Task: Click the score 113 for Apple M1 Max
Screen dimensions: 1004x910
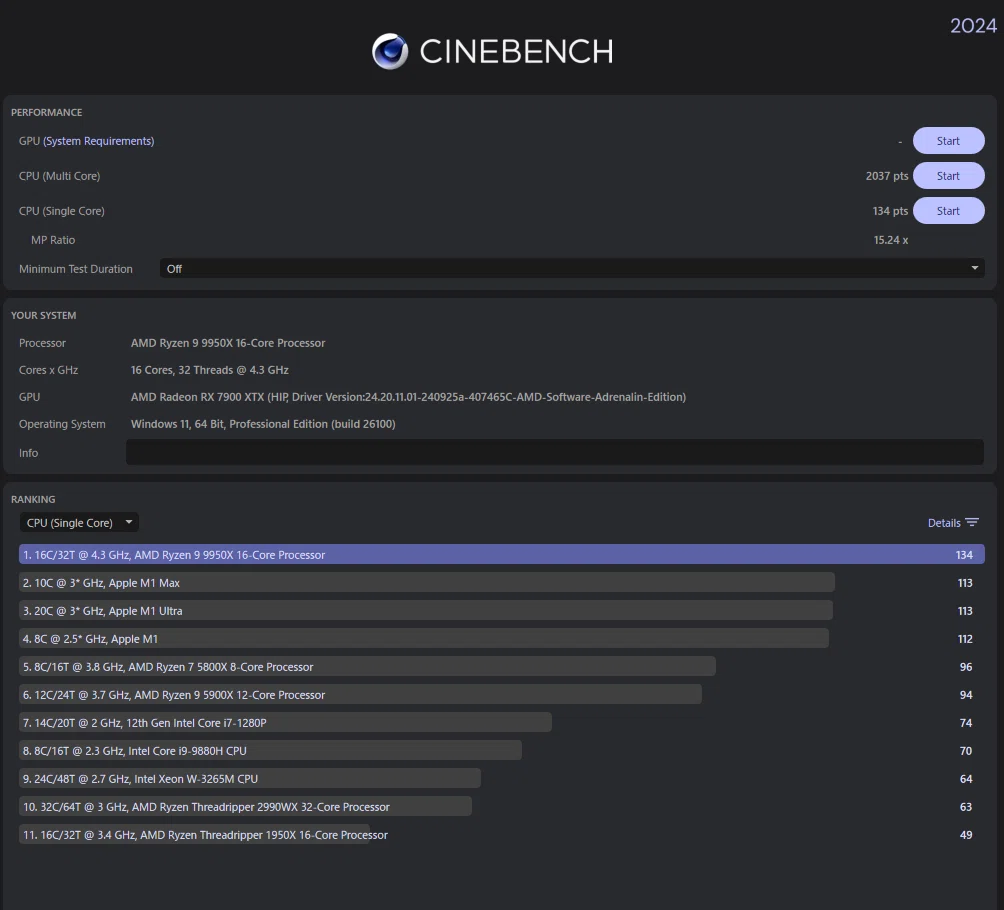Action: [x=965, y=583]
